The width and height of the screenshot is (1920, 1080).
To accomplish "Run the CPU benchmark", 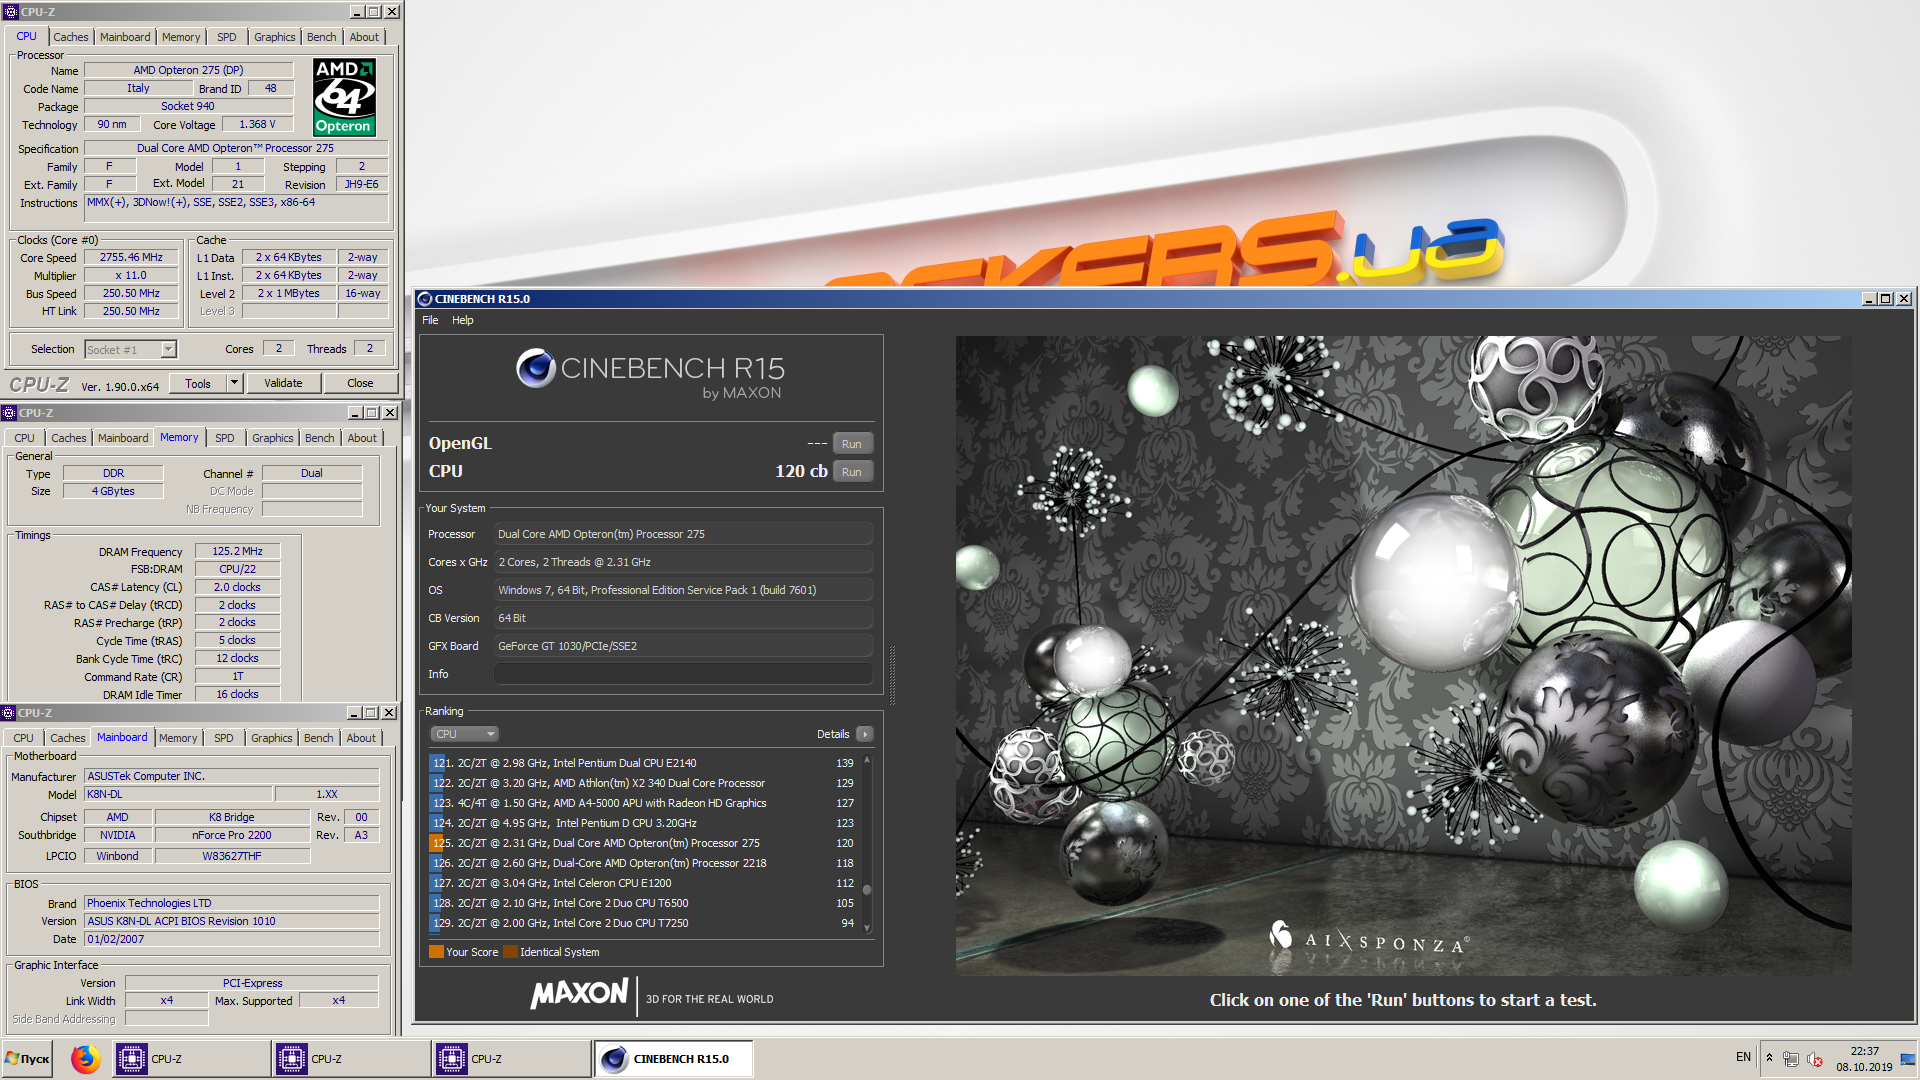I will 852,472.
